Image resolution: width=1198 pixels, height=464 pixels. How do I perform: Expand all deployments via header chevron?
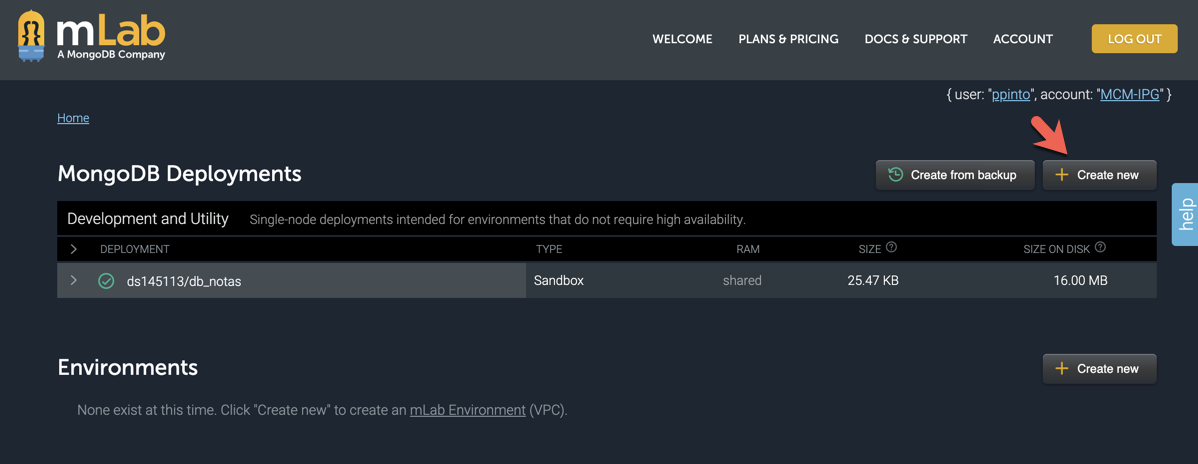(74, 249)
